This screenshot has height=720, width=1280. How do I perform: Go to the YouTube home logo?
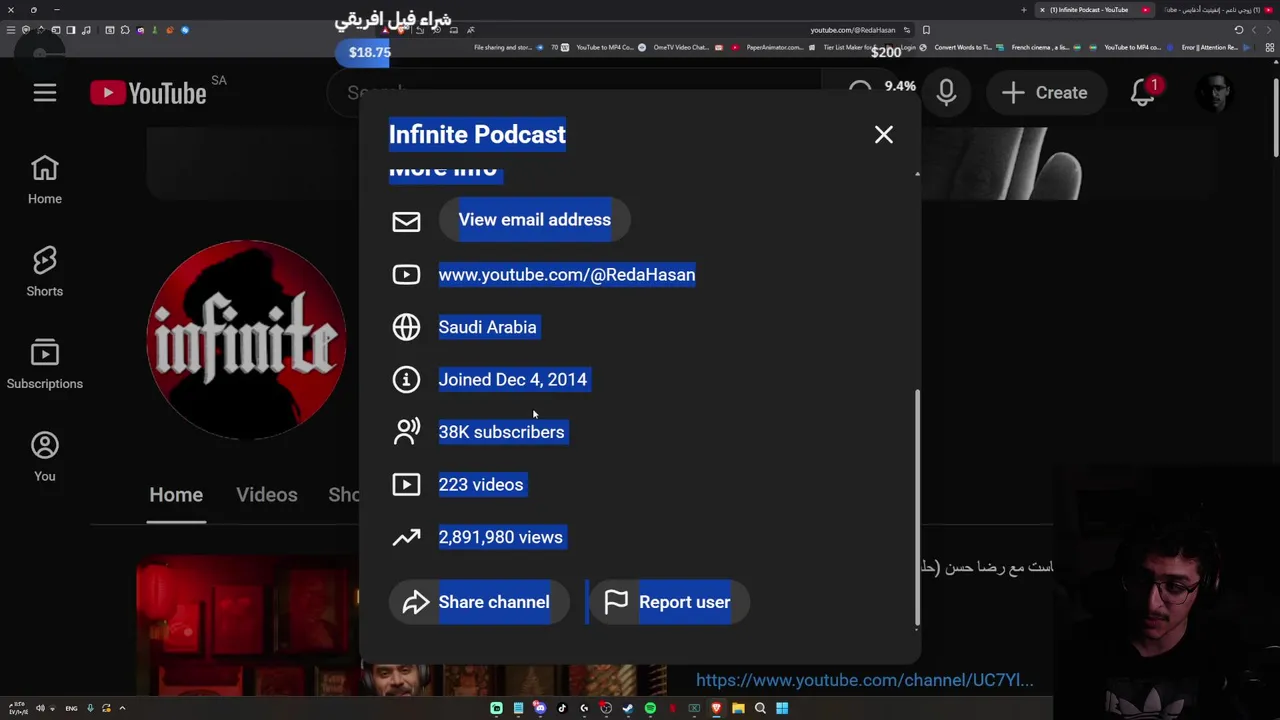pos(148,93)
